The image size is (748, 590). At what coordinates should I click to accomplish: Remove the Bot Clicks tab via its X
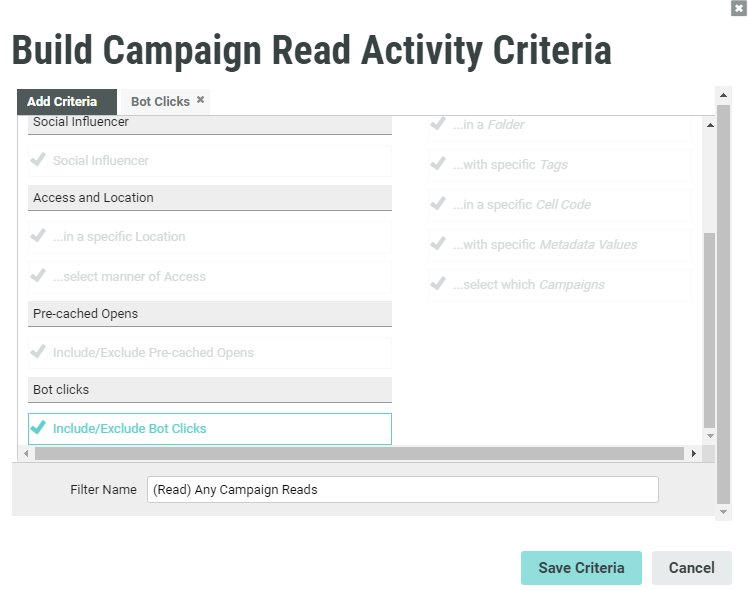(x=201, y=100)
